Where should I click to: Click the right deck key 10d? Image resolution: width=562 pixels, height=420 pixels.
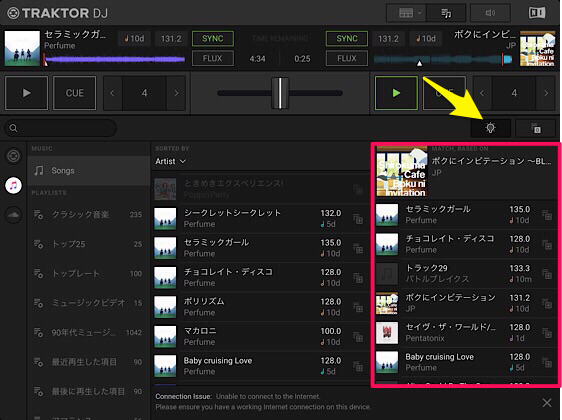coord(426,39)
